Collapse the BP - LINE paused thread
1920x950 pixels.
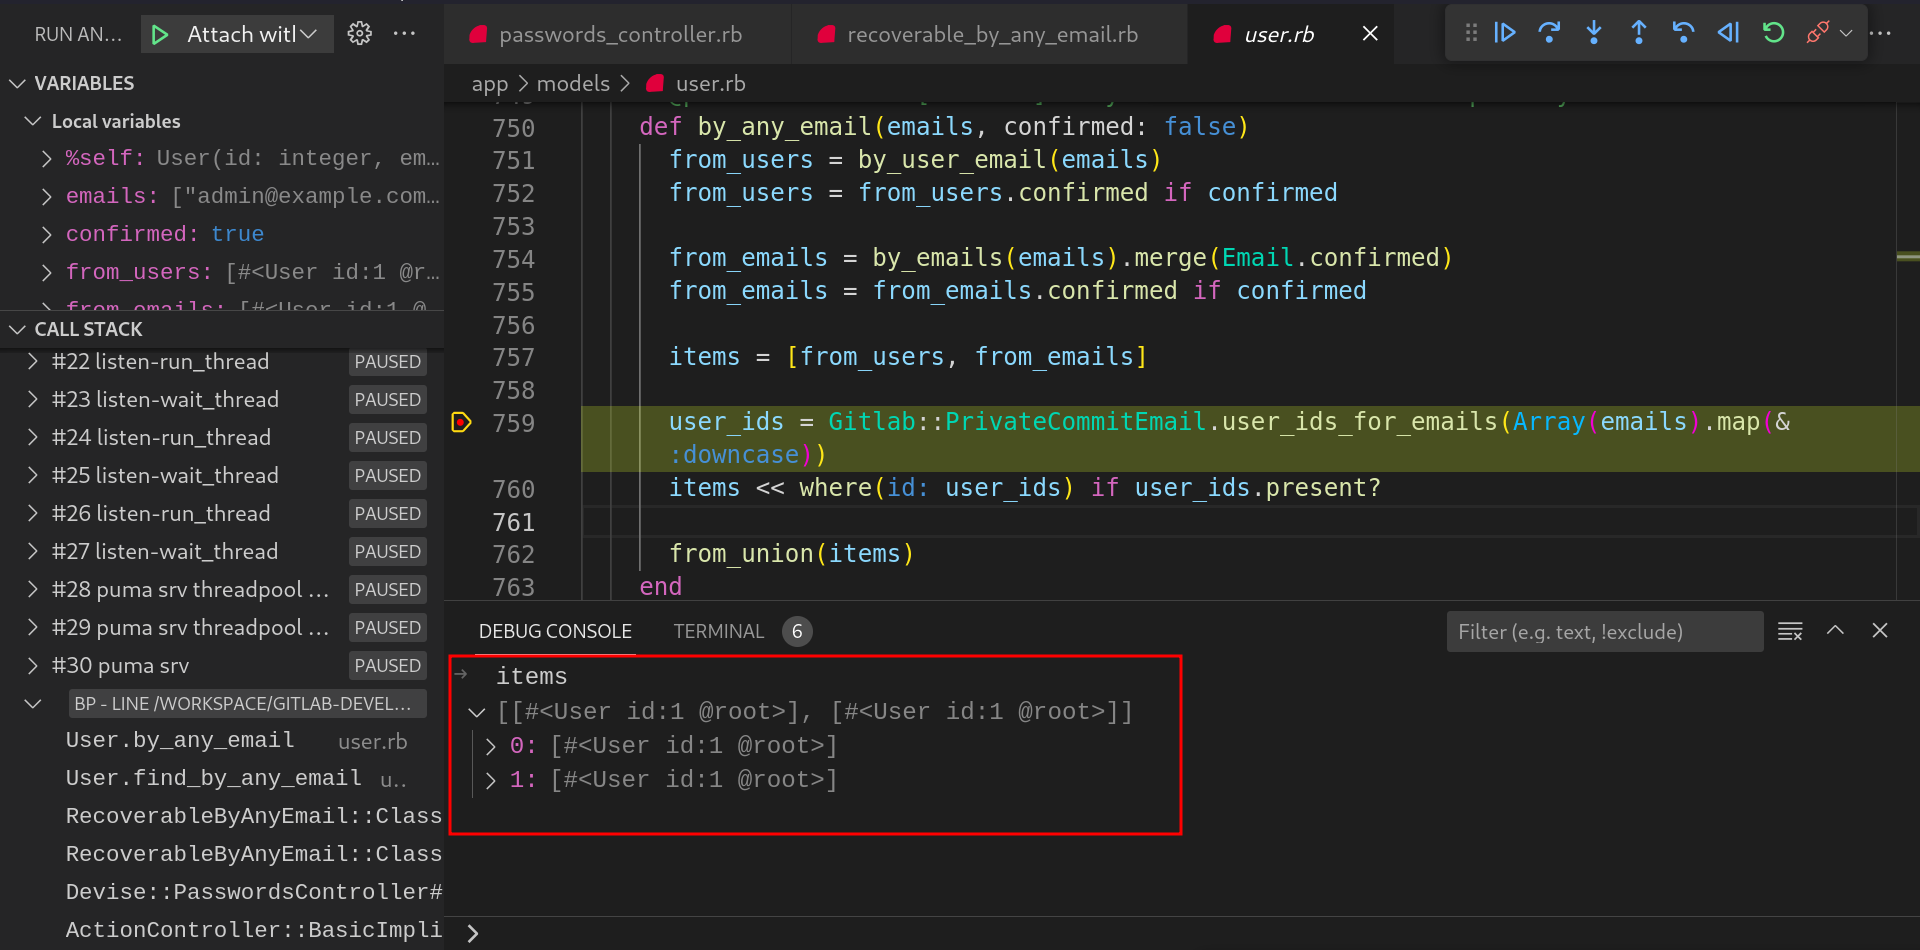pyautogui.click(x=33, y=703)
